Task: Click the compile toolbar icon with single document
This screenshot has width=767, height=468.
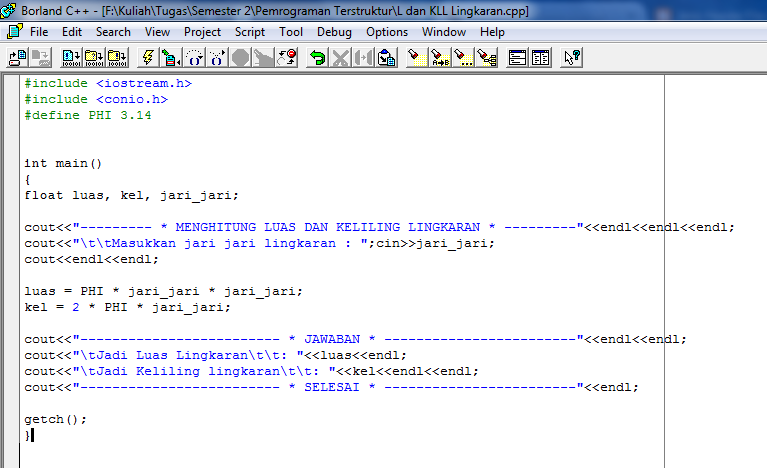Action: tap(71, 58)
